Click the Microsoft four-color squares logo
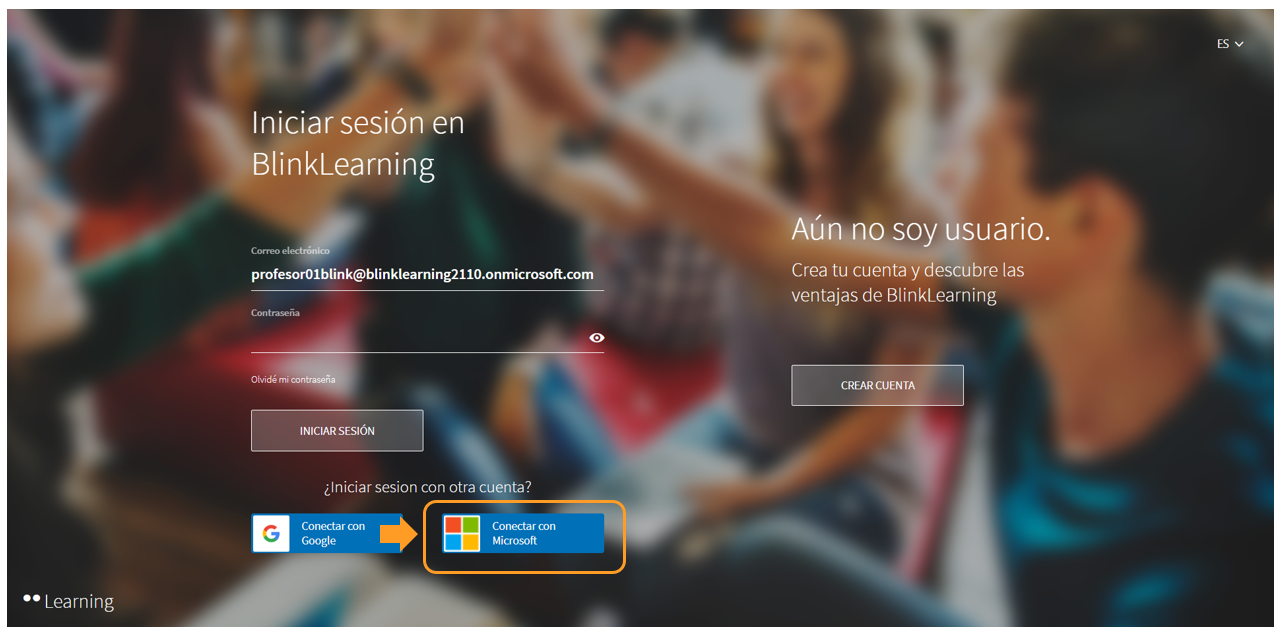 click(462, 534)
